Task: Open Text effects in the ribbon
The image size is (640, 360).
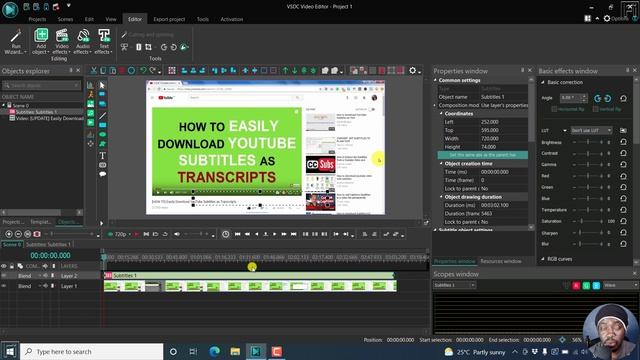Action: pos(104,42)
